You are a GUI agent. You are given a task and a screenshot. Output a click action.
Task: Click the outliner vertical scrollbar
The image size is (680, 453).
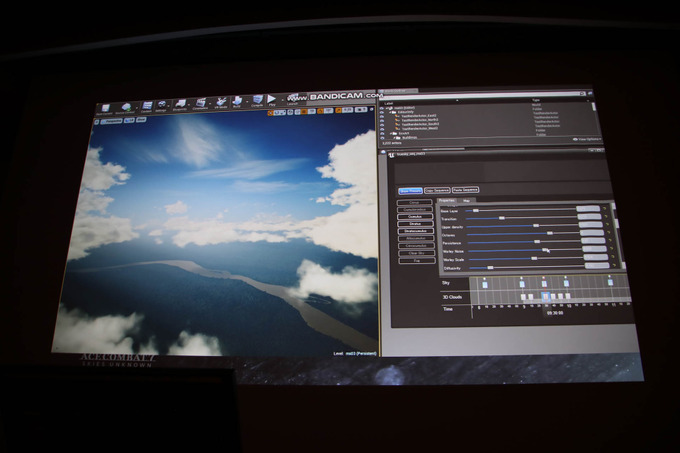coord(593,107)
